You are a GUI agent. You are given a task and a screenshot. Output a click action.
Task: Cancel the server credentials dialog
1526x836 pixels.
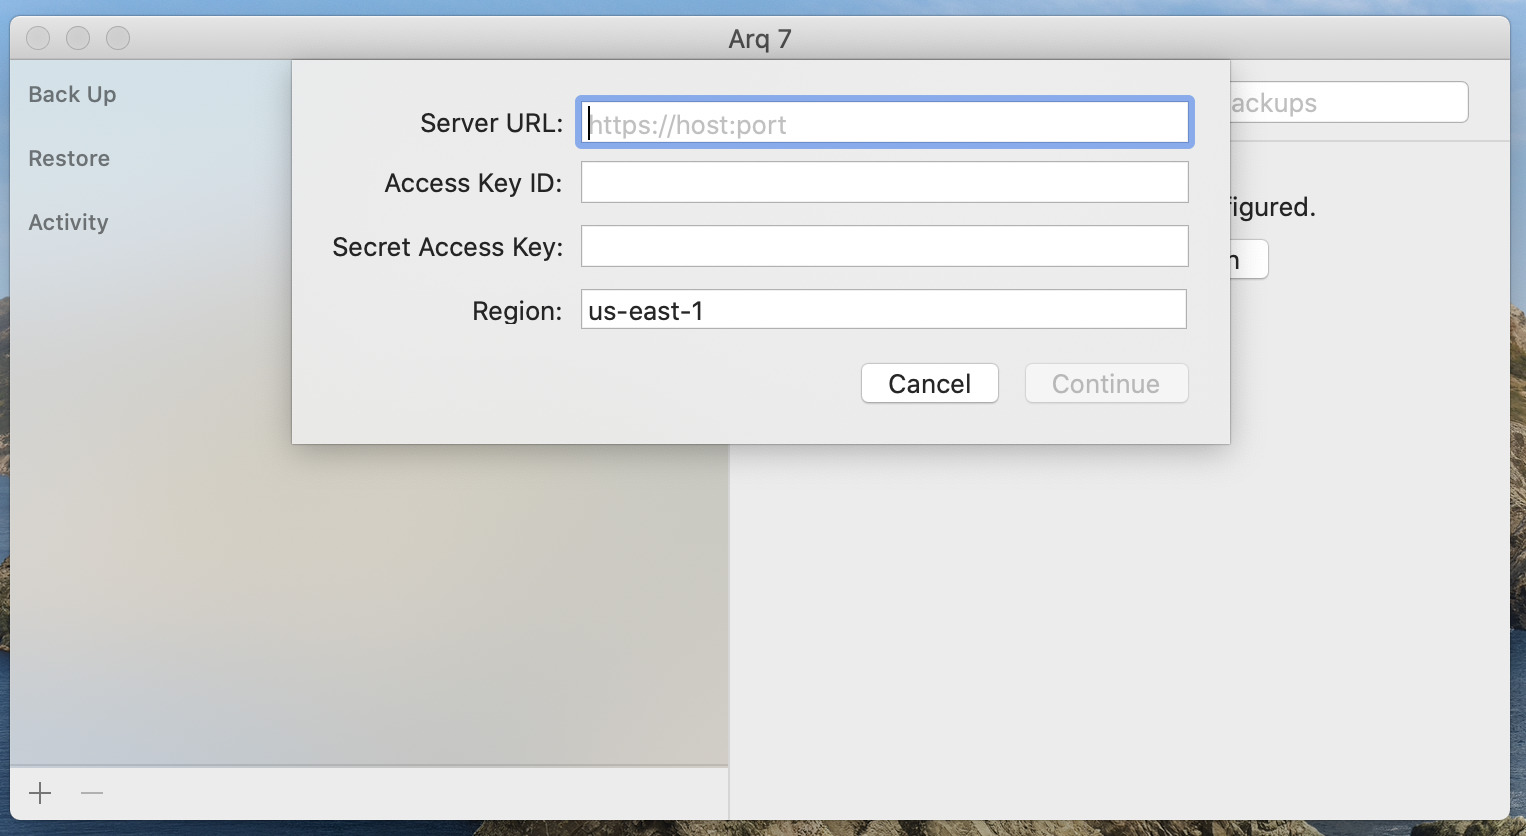click(x=930, y=383)
